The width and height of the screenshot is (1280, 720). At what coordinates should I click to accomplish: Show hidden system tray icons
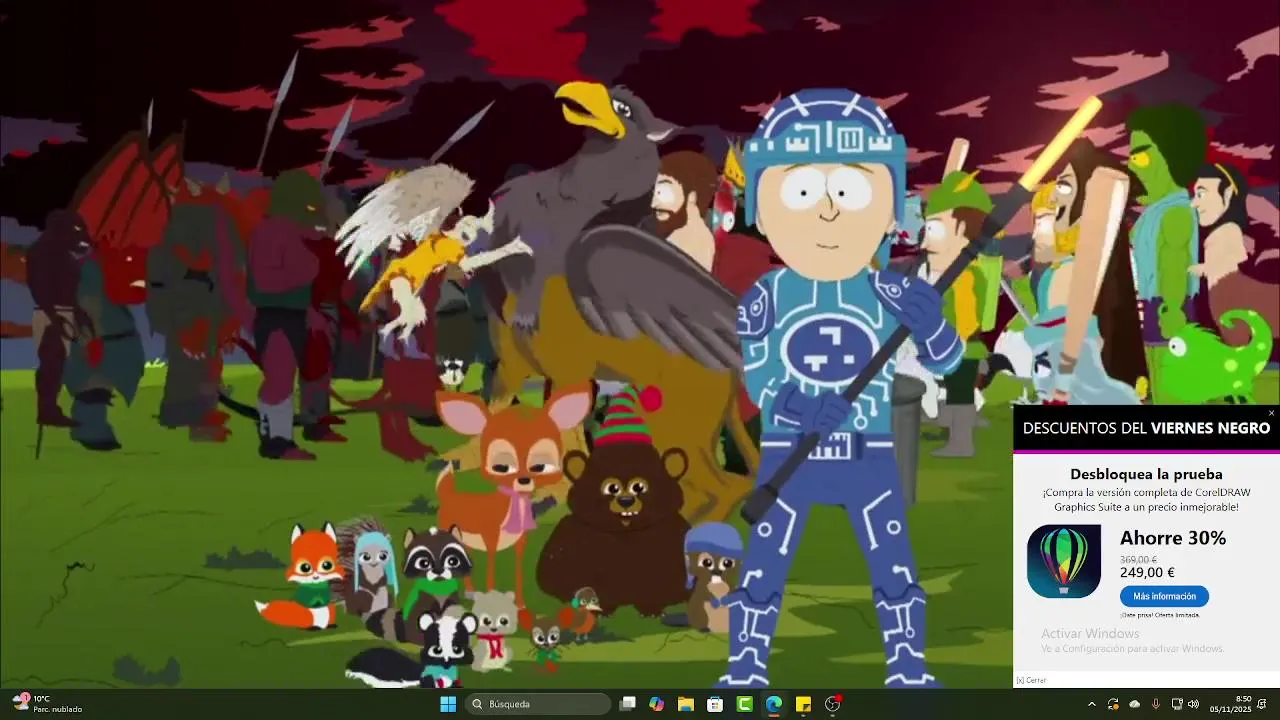(1091, 704)
